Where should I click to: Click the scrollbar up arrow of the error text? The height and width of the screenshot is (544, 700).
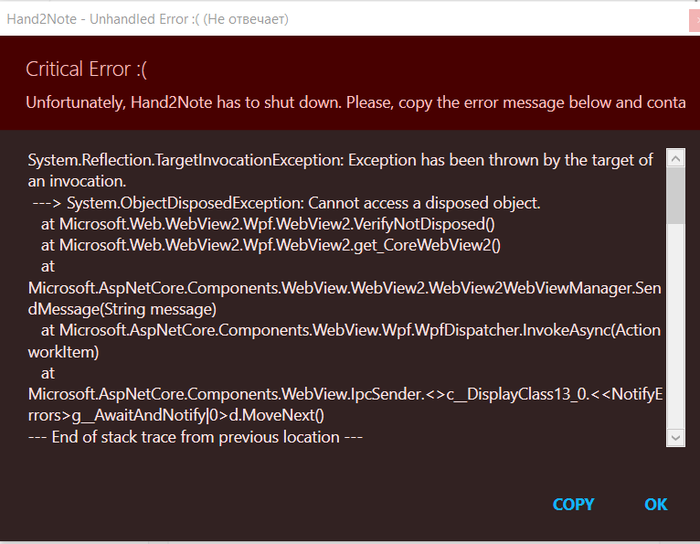click(675, 158)
